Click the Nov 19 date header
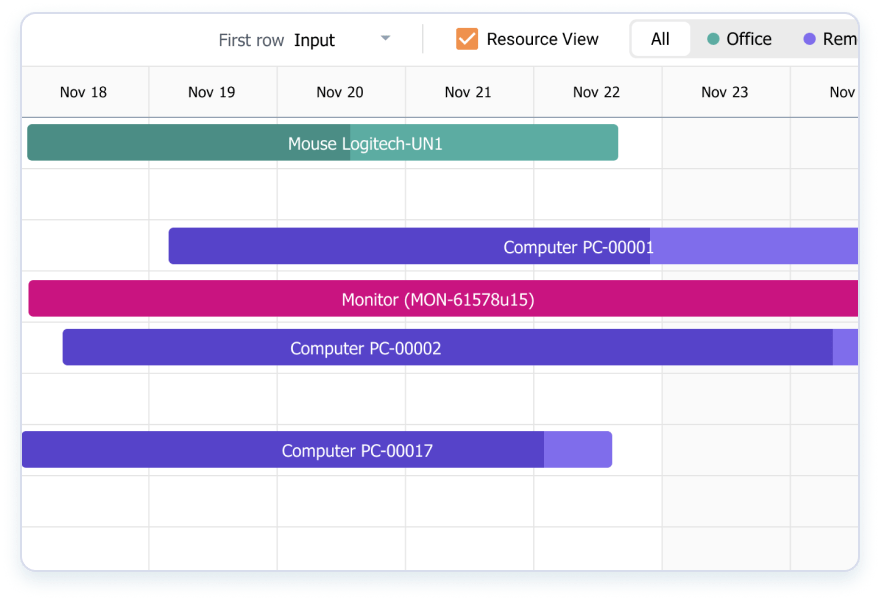Viewport: 880px width, 600px height. (212, 92)
